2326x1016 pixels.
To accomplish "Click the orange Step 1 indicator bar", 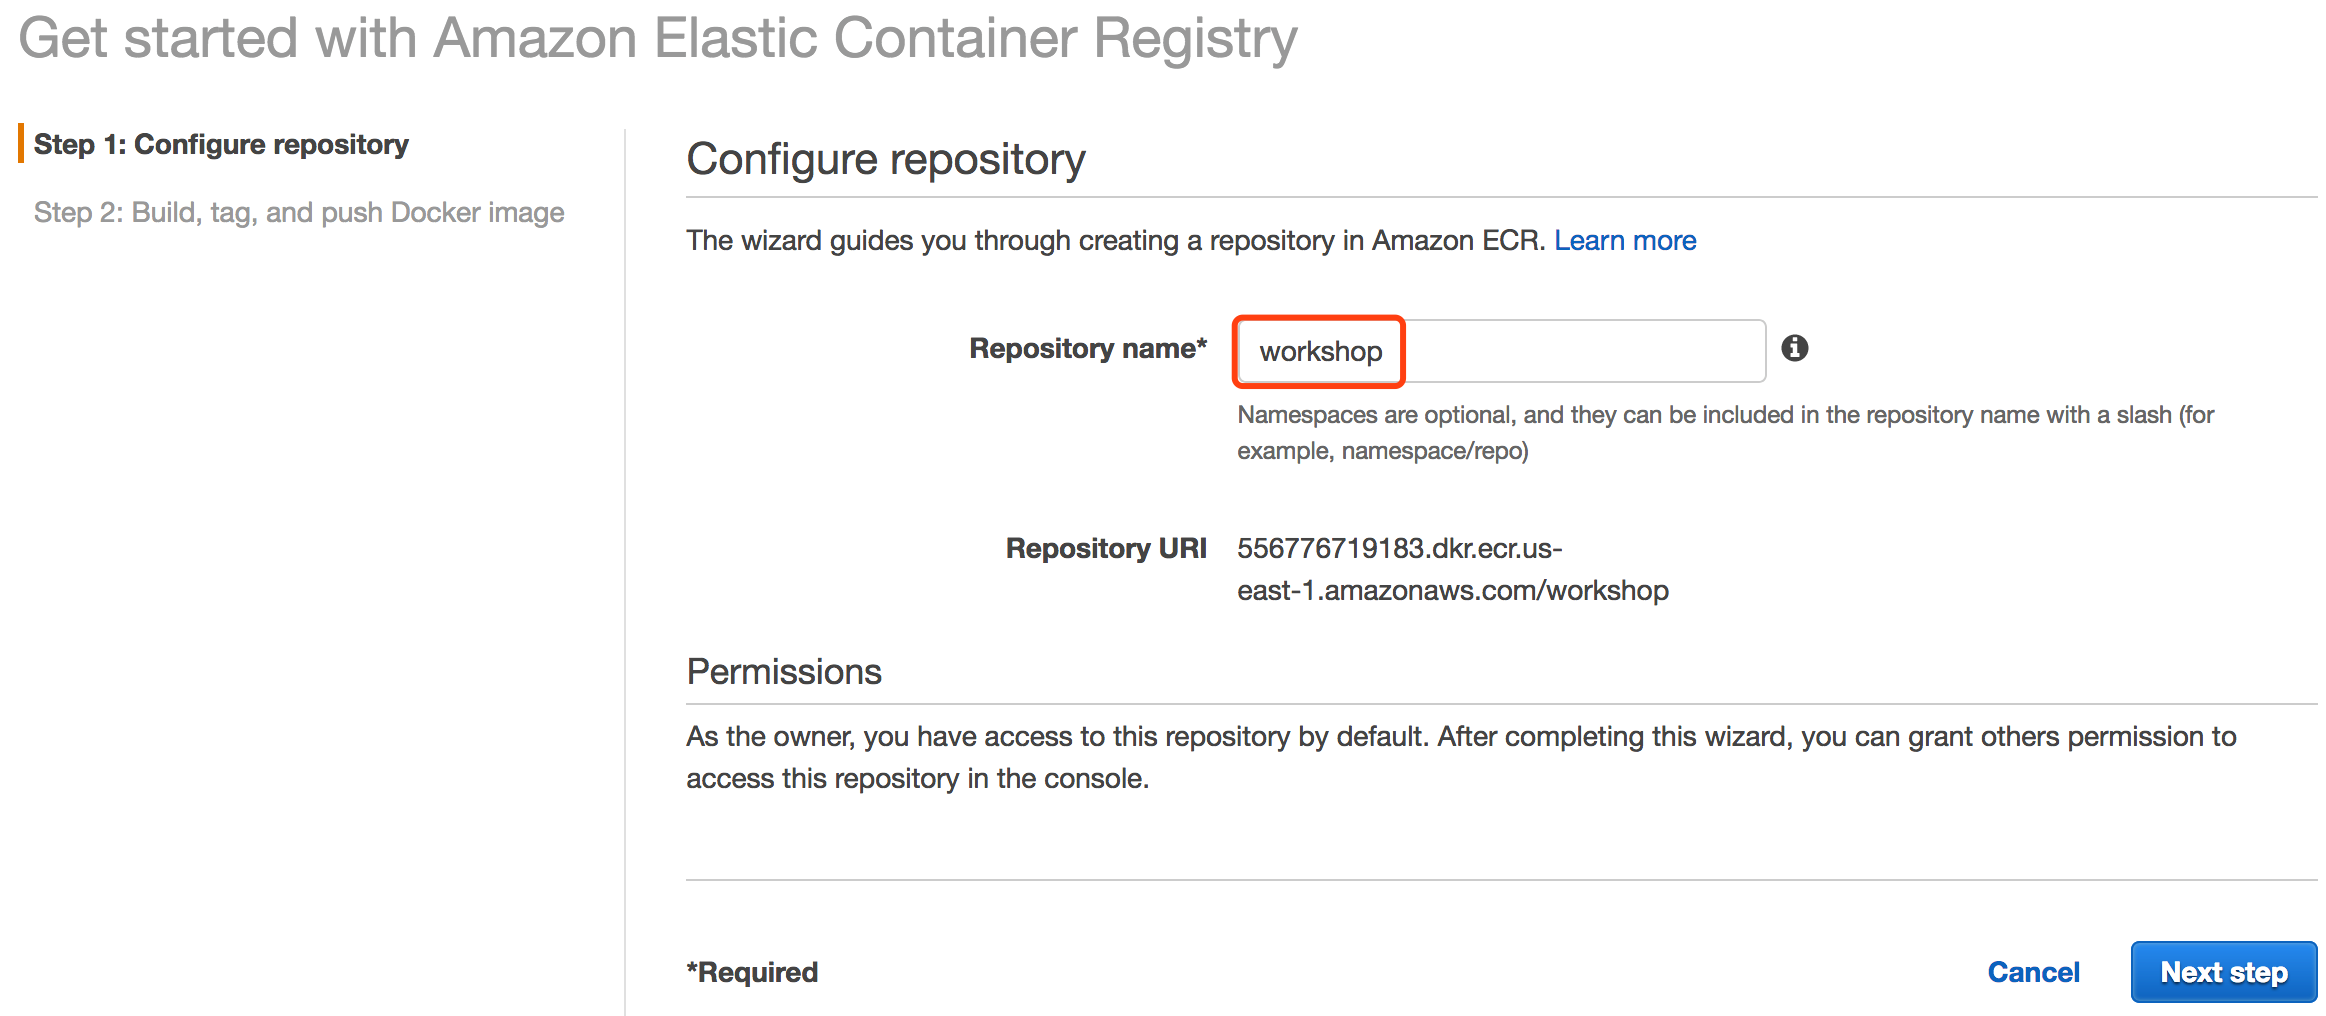I will coord(21,144).
